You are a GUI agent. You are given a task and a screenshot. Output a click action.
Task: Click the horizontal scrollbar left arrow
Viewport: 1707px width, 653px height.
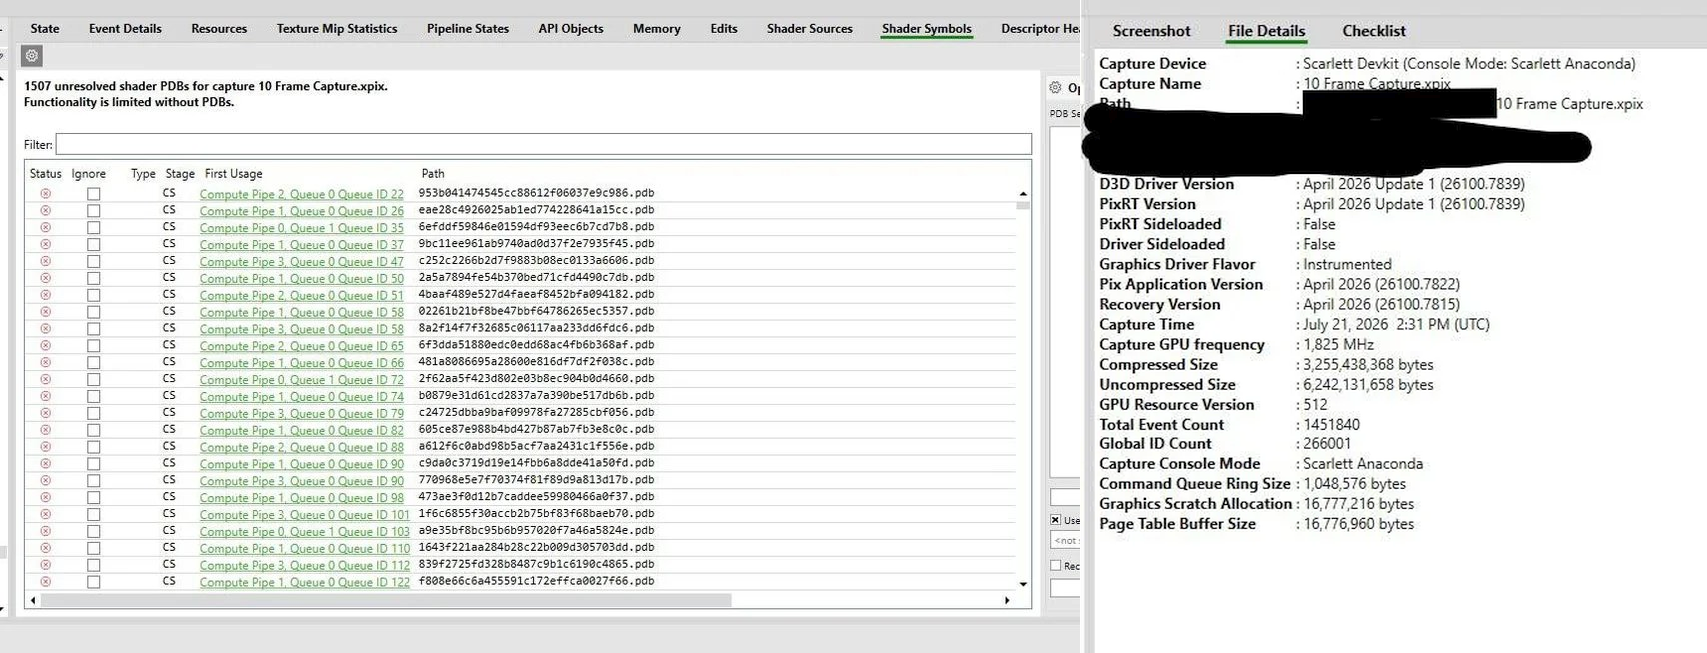tap(33, 600)
